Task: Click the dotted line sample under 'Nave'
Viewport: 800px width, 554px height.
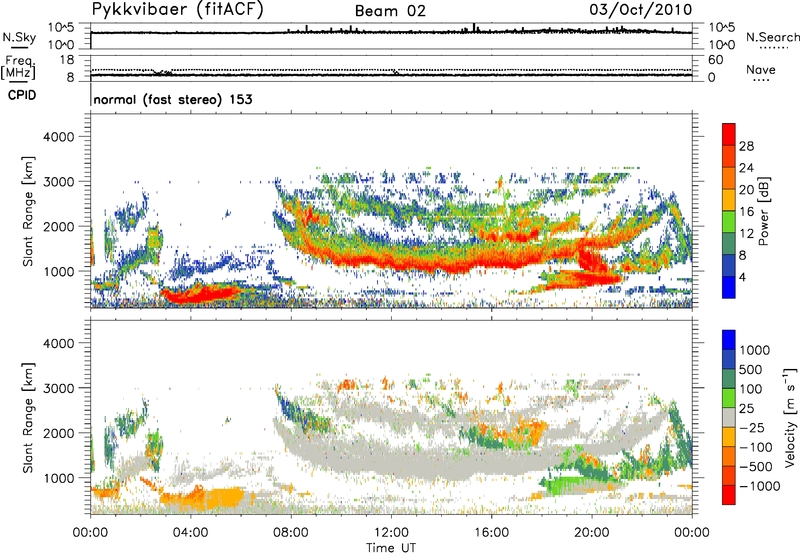Action: (762, 81)
